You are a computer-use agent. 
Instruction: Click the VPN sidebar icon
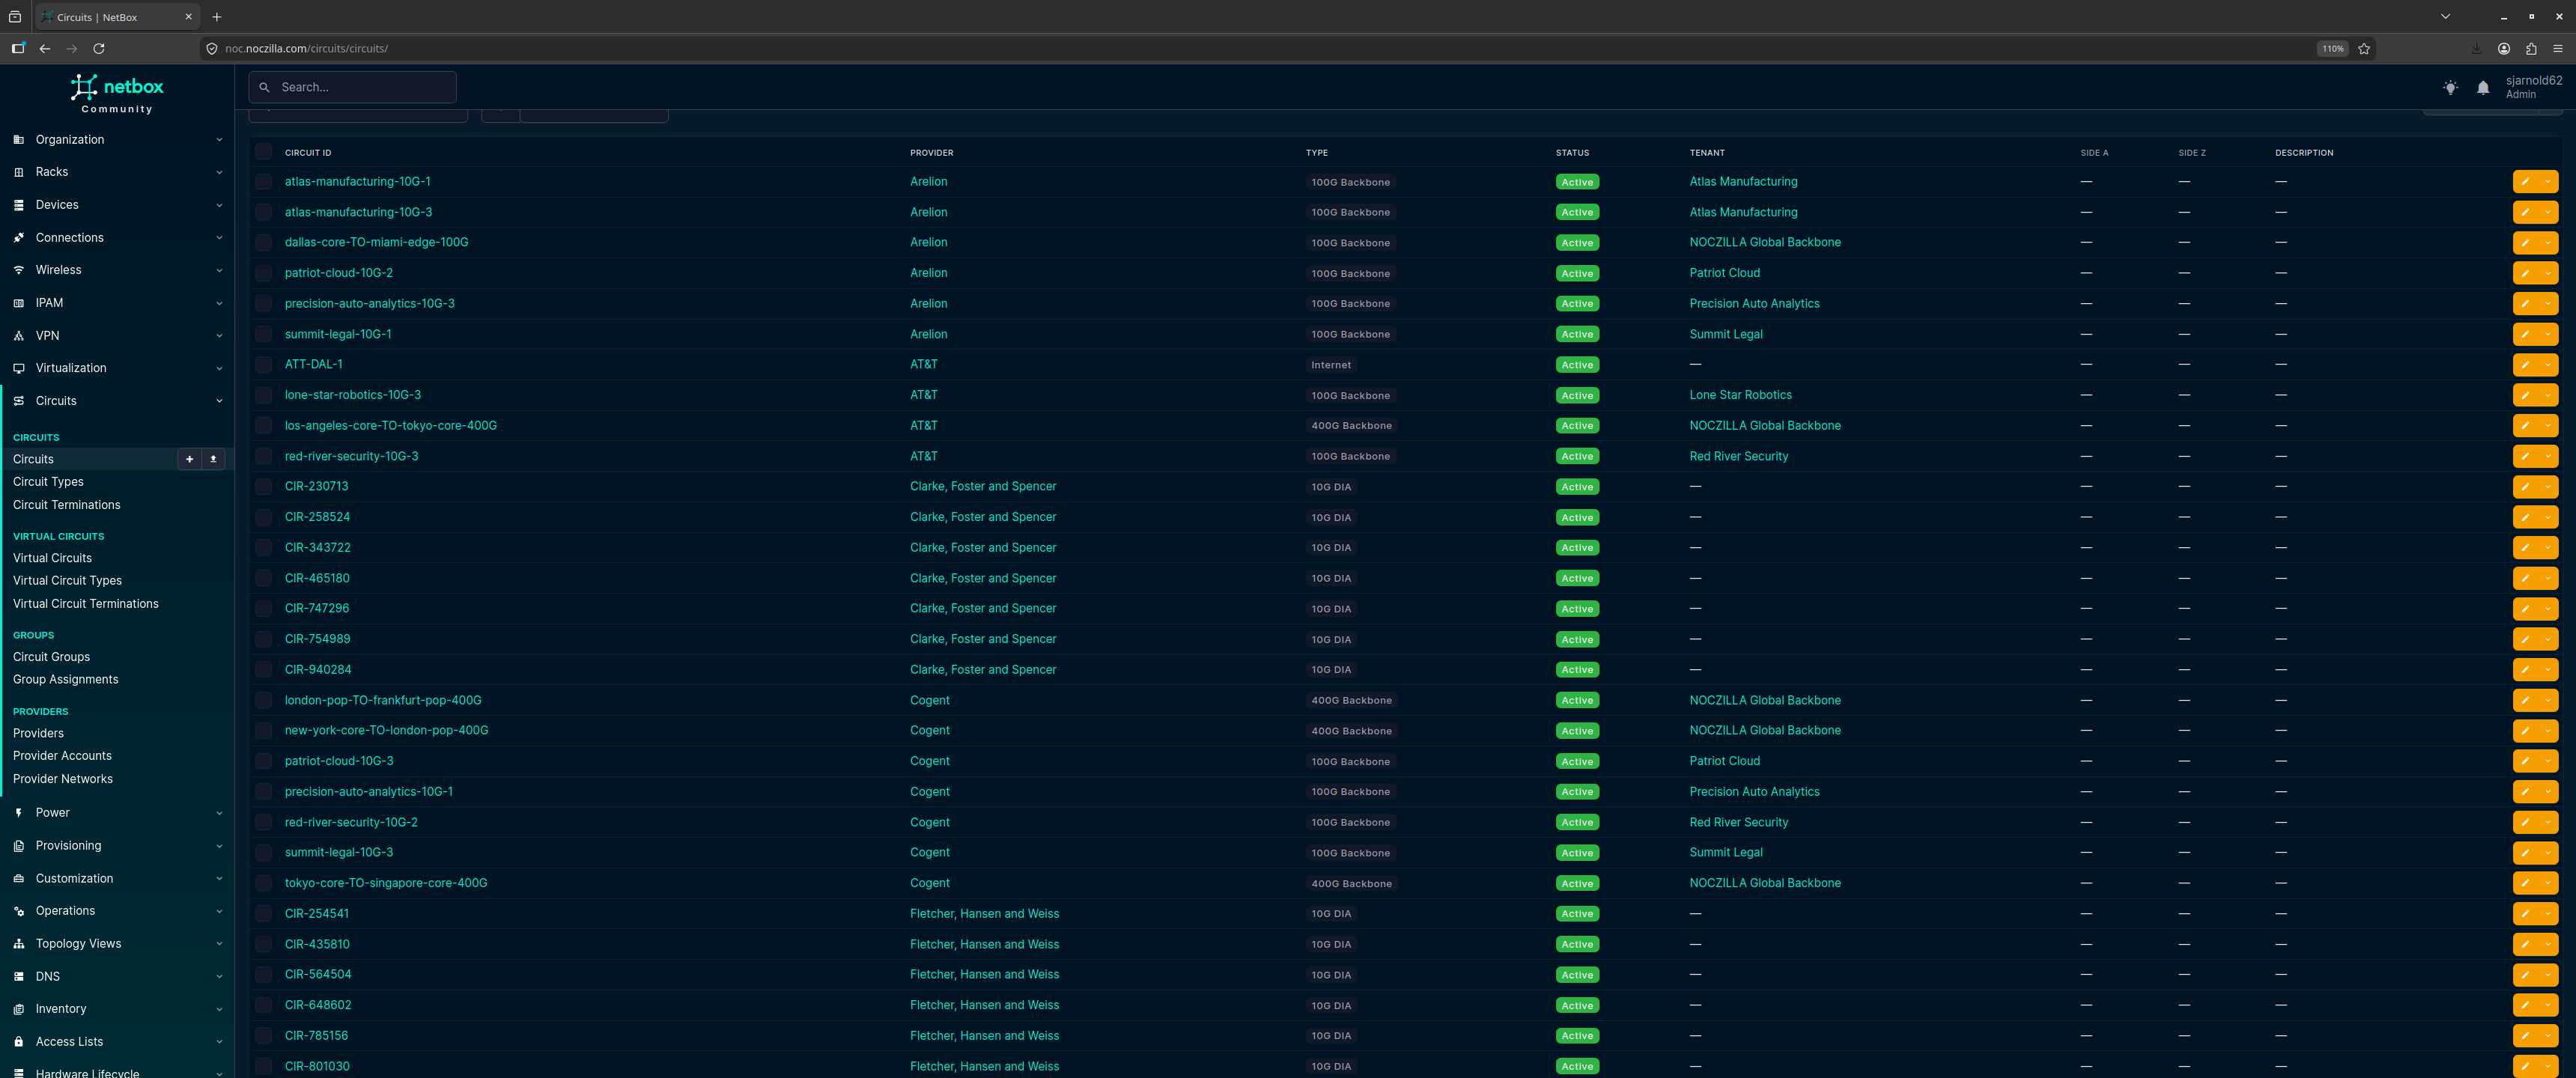[18, 336]
